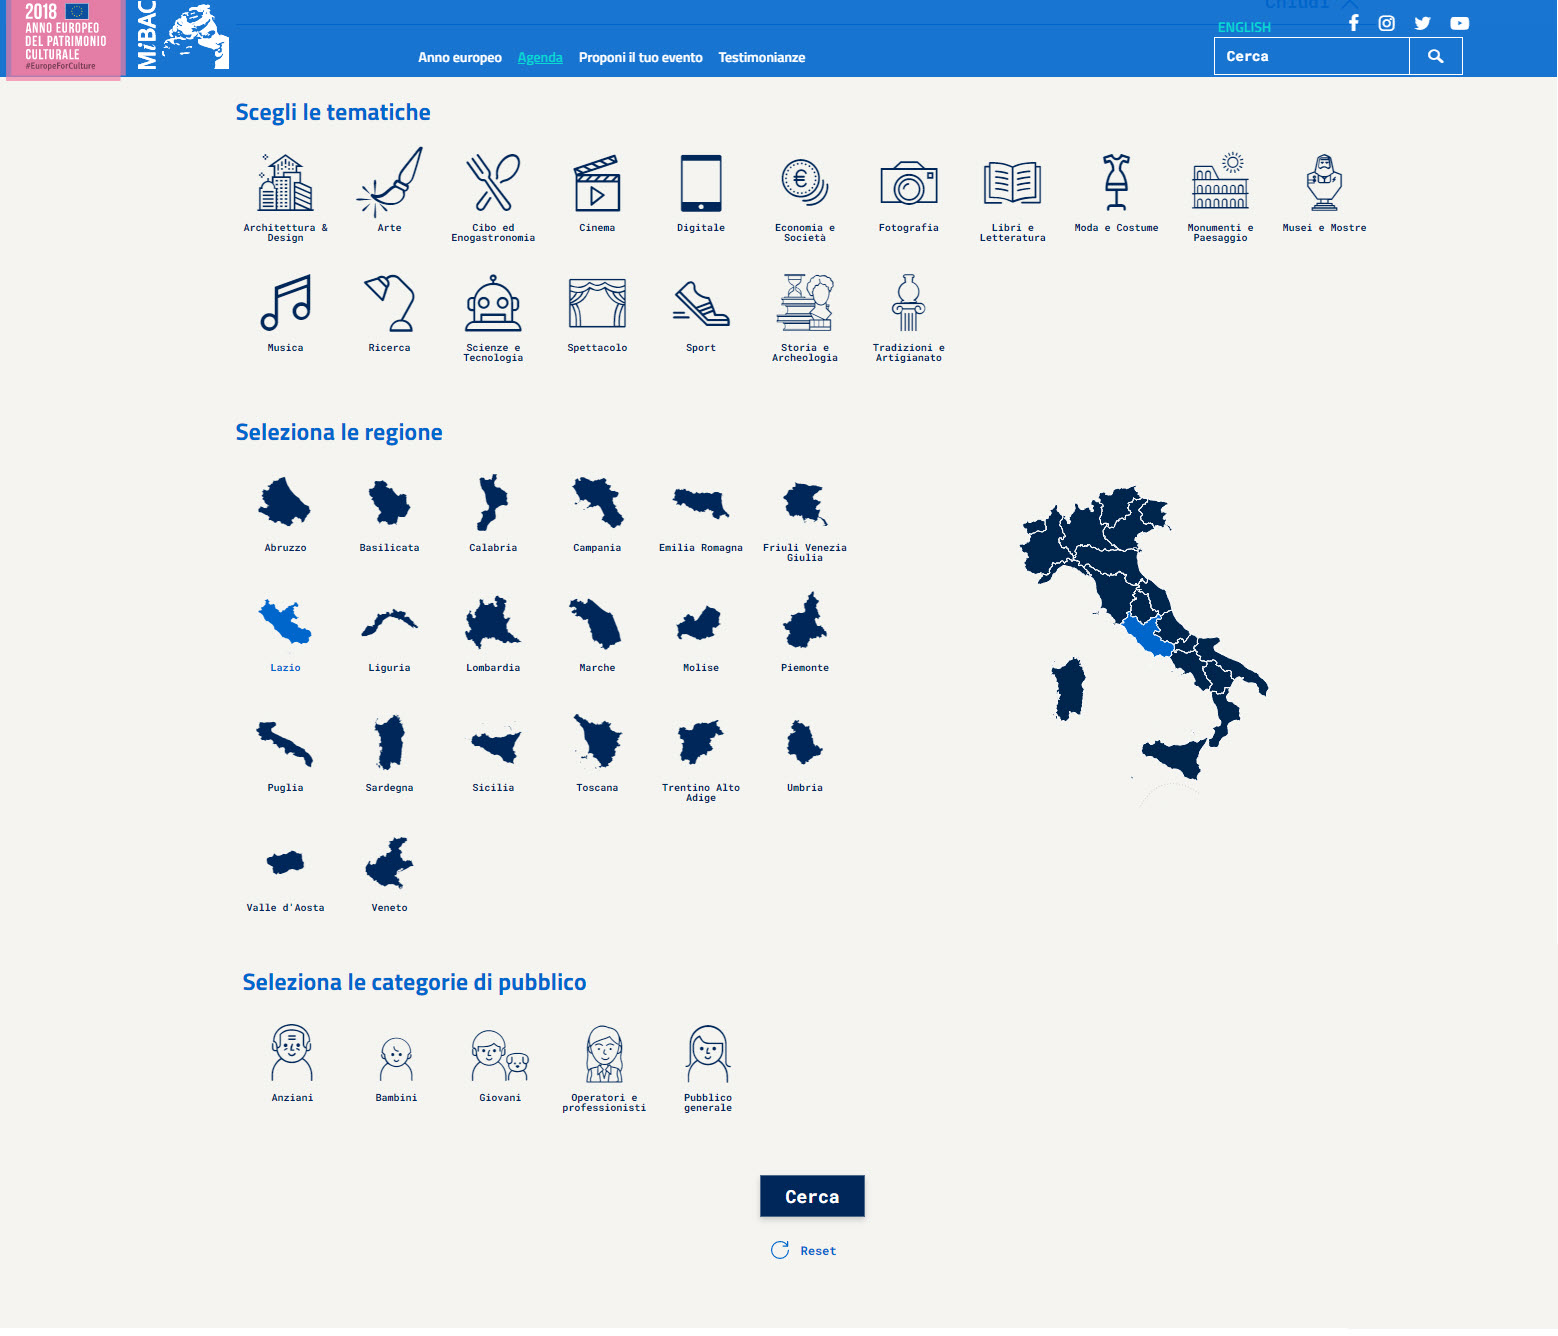Open the Agenda menu item
This screenshot has height=1336, width=1558.
pos(540,58)
